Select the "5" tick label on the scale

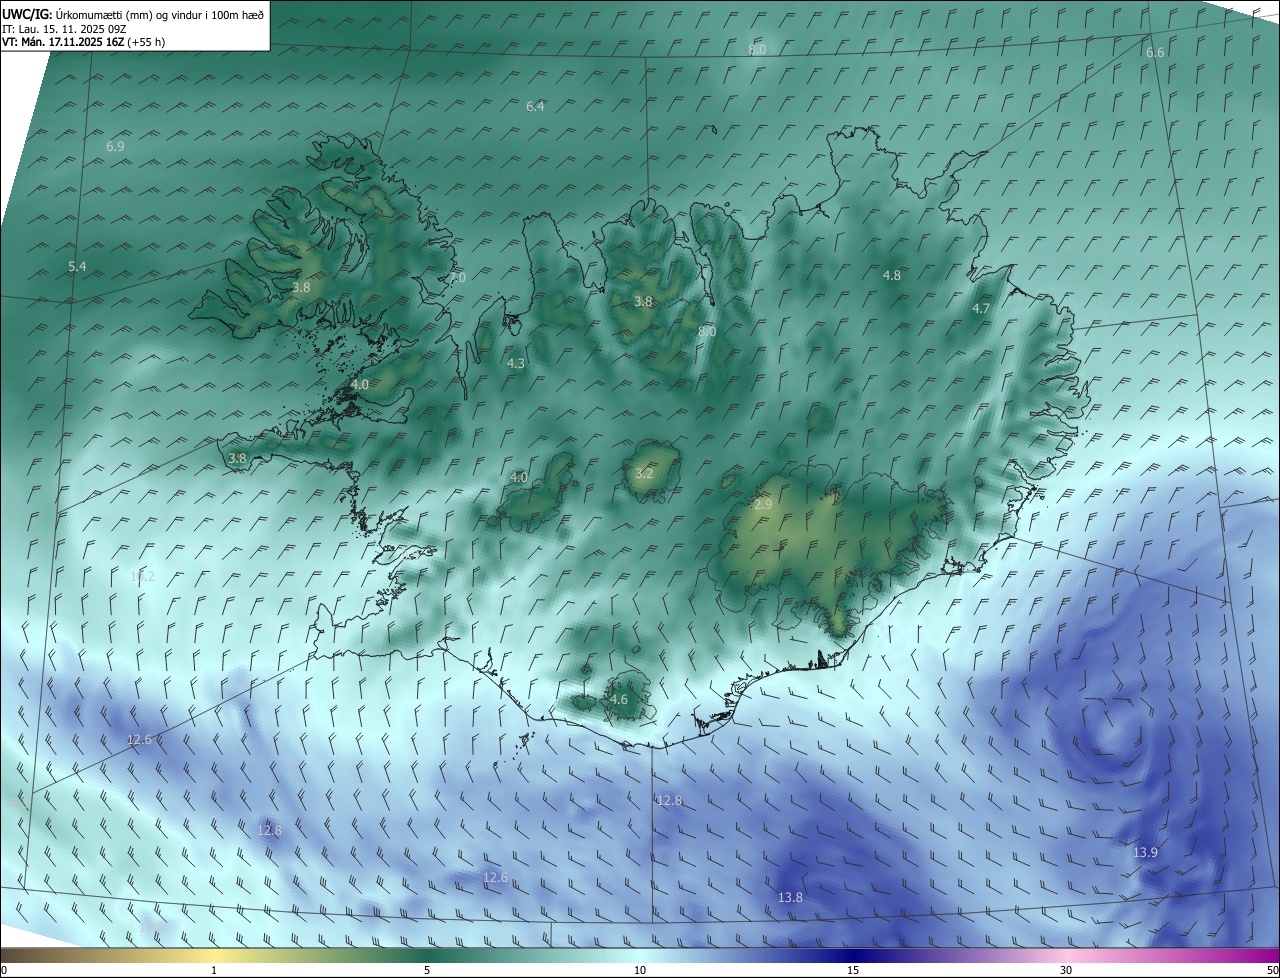(427, 970)
